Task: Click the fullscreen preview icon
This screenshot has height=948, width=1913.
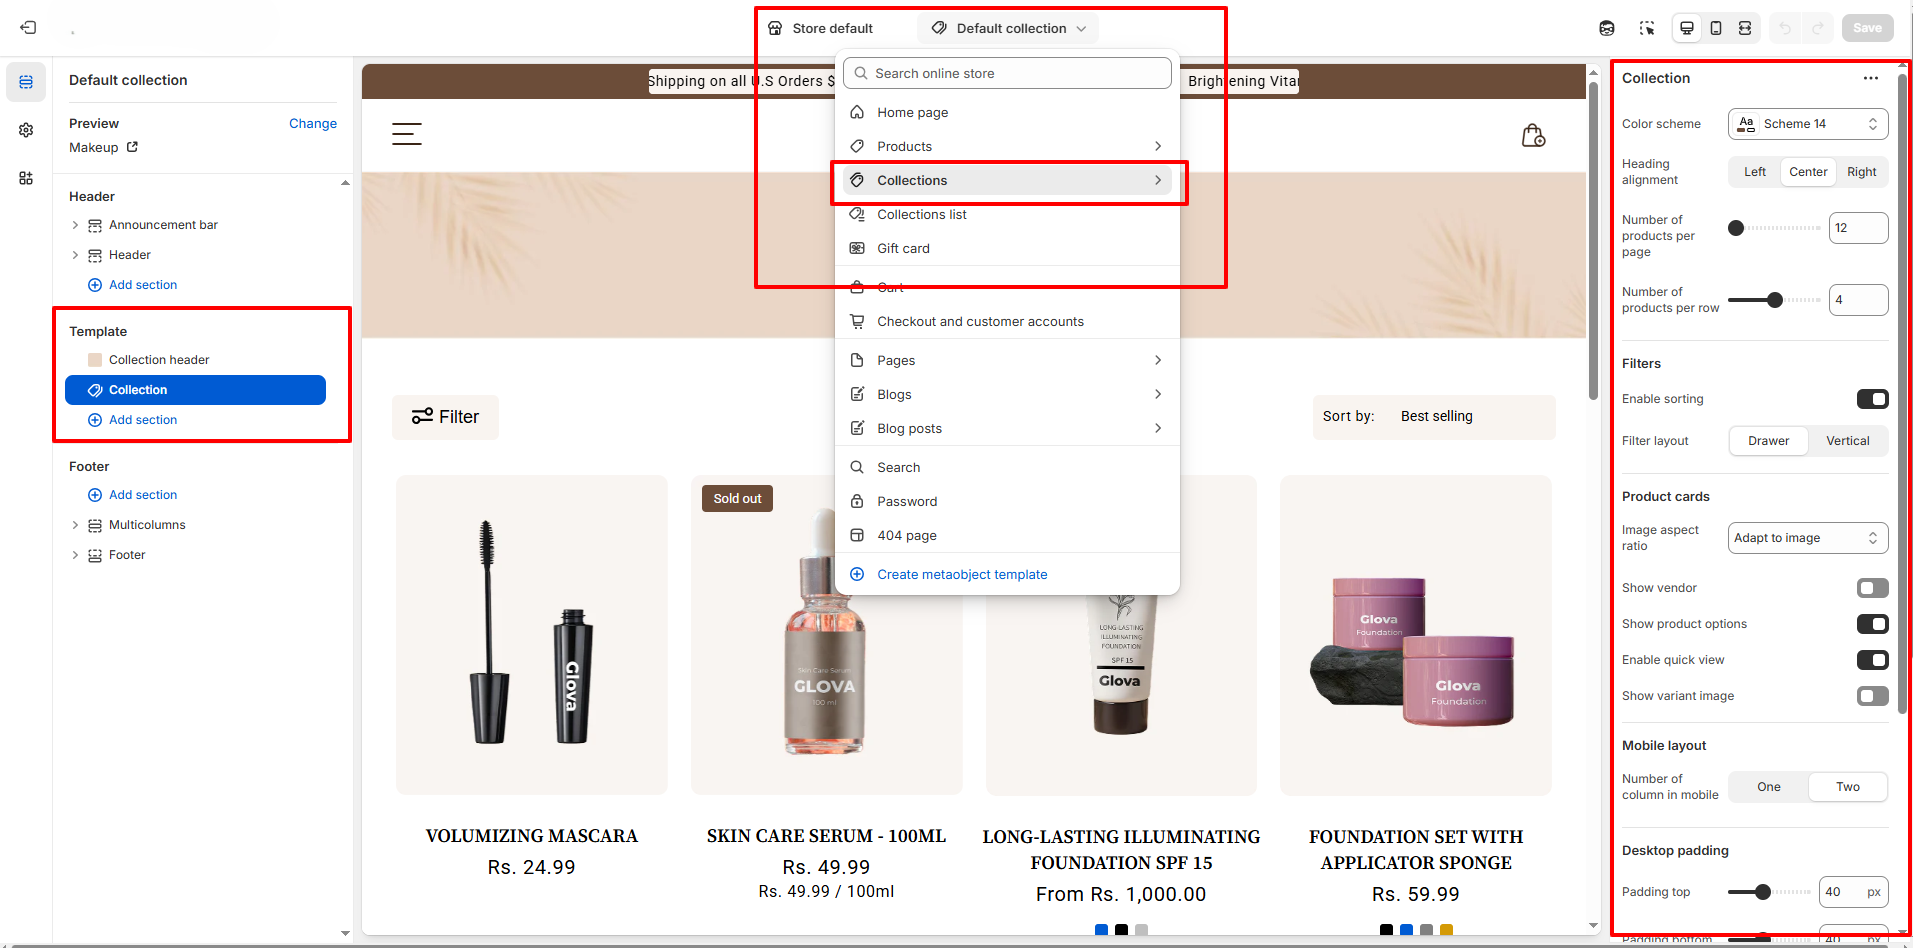Action: [x=1745, y=28]
